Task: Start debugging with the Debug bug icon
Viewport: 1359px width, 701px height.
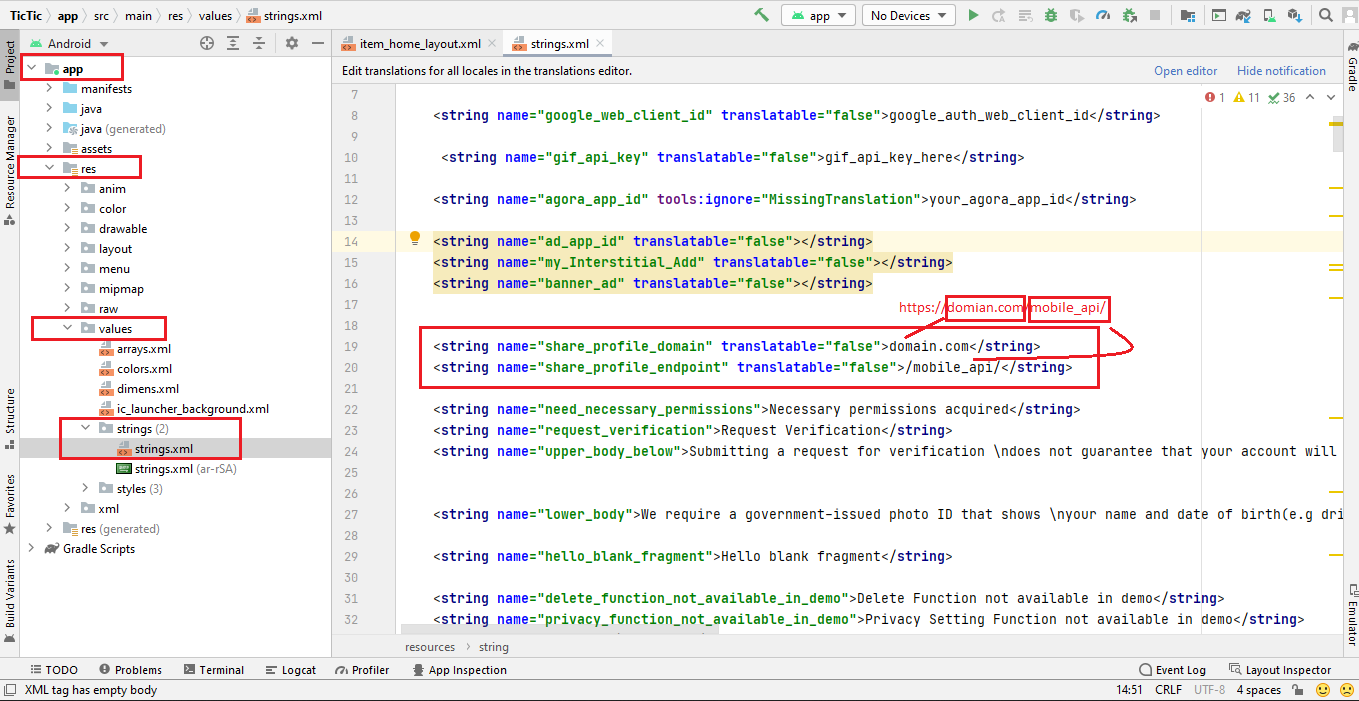Action: coord(1050,15)
